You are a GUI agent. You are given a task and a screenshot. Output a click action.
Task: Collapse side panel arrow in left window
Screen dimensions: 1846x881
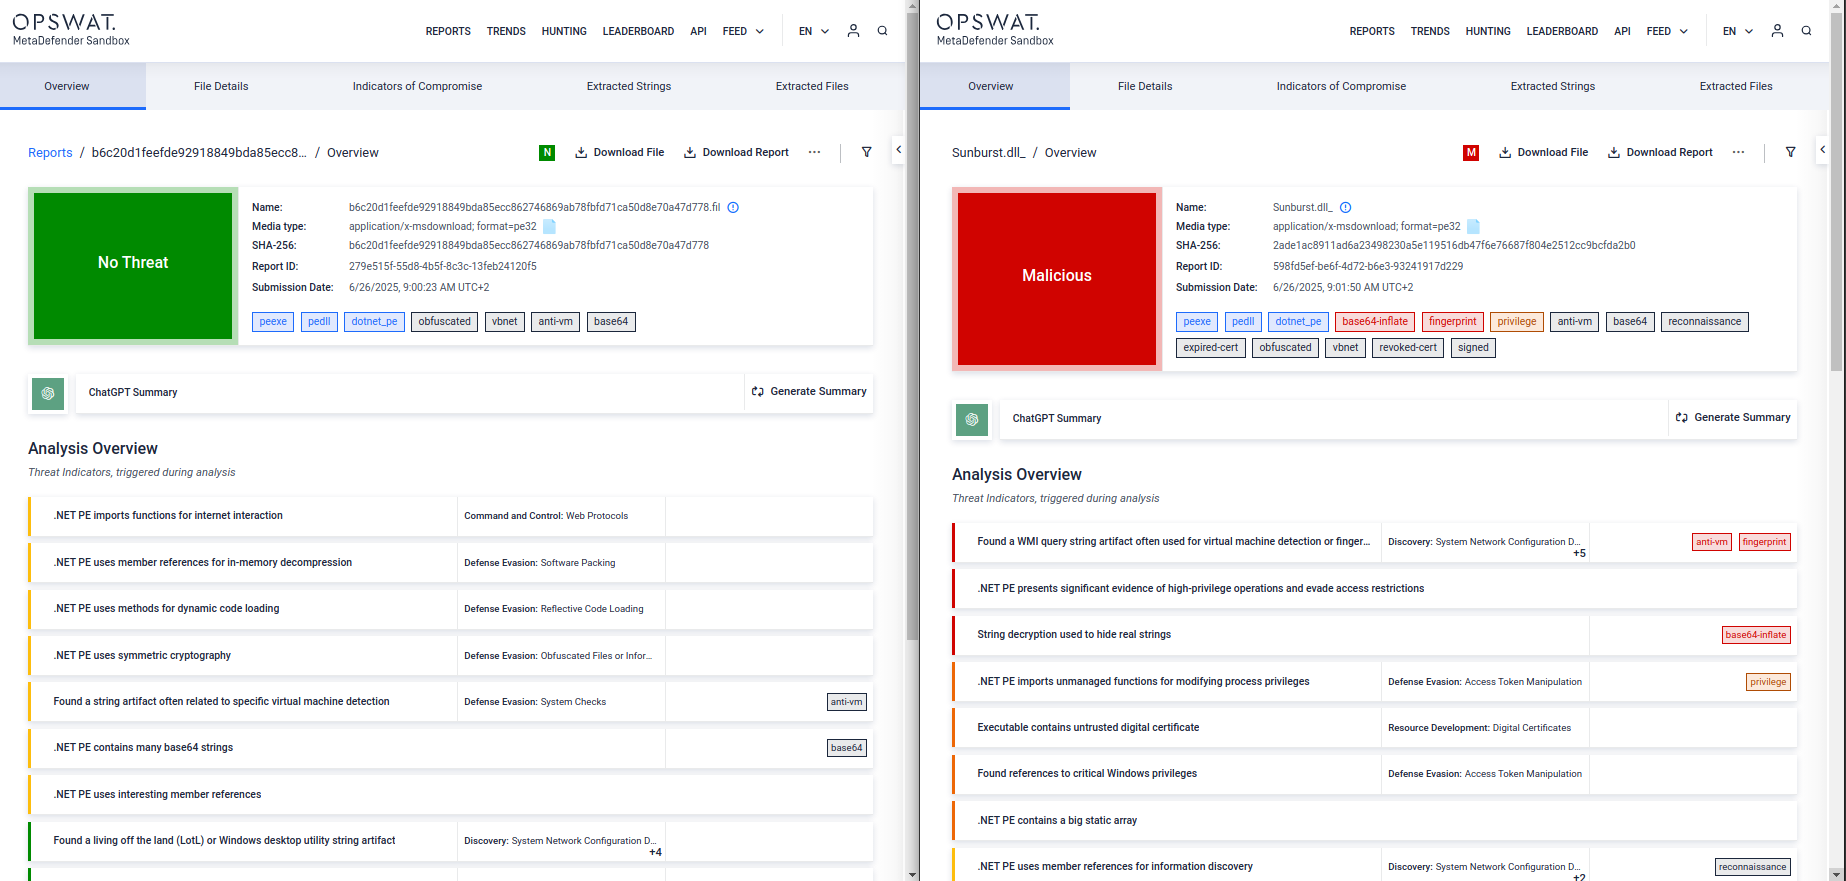[x=898, y=150]
